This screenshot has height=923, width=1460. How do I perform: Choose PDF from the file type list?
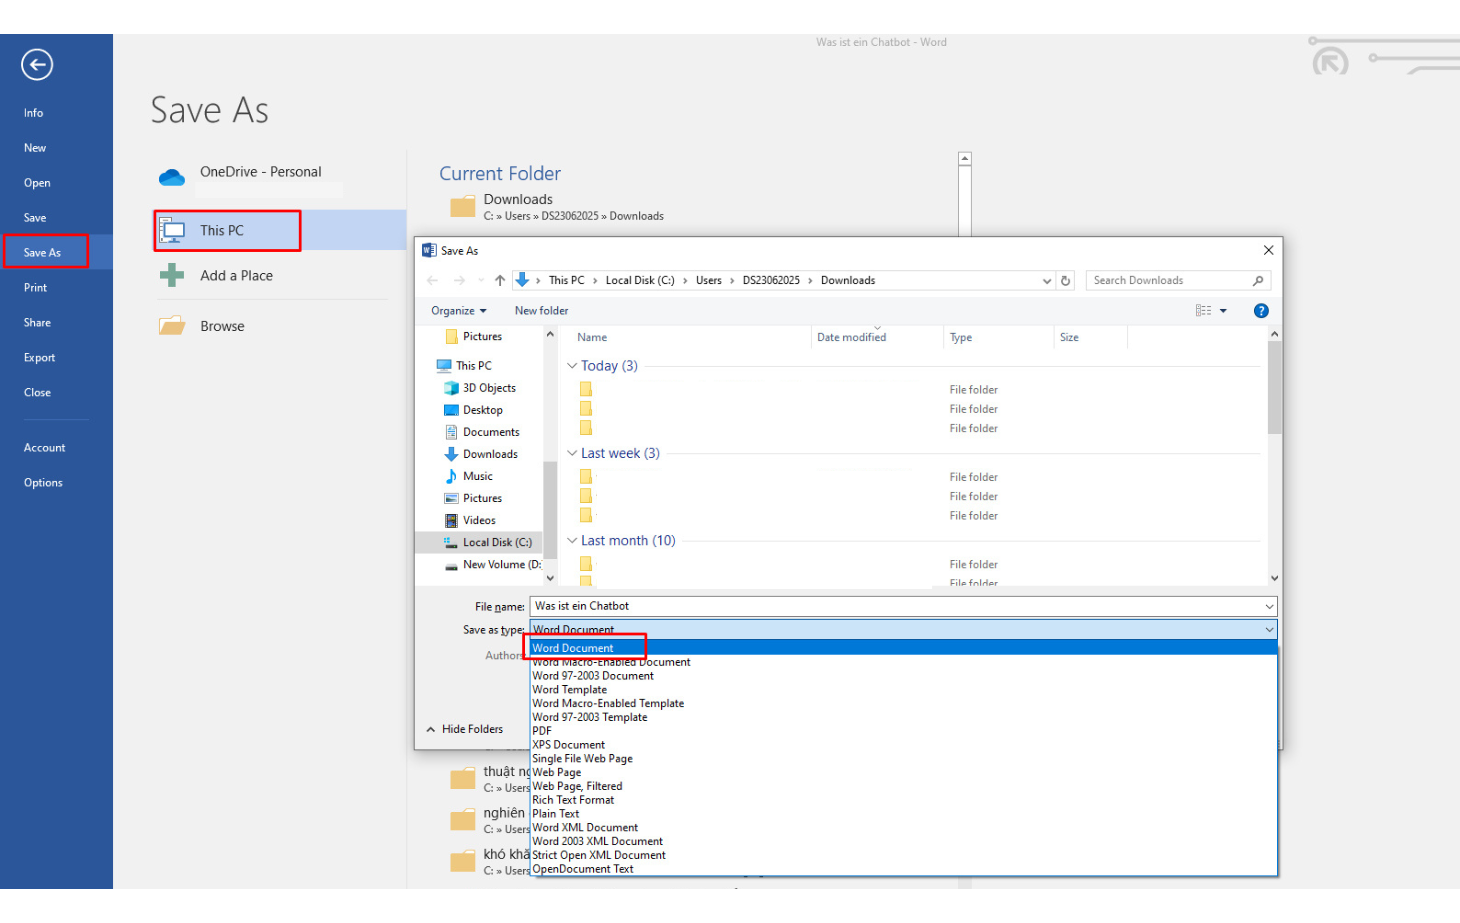(542, 731)
